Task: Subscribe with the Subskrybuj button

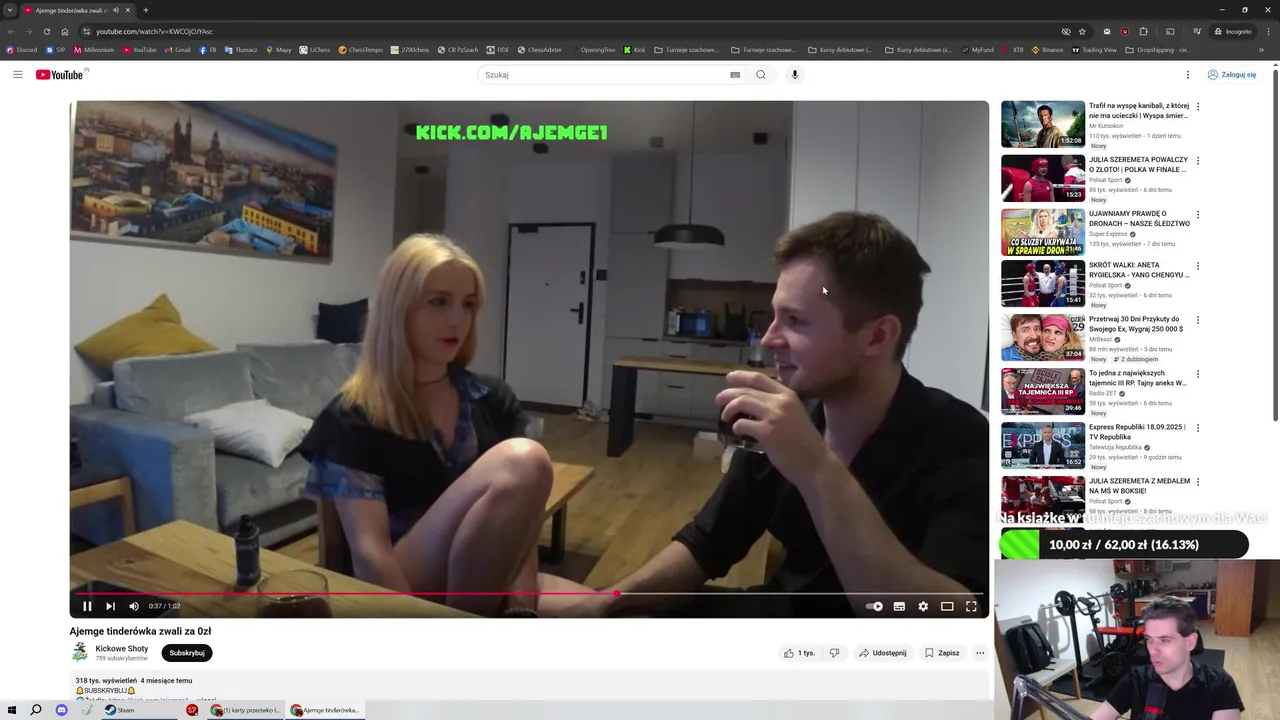Action: [187, 653]
